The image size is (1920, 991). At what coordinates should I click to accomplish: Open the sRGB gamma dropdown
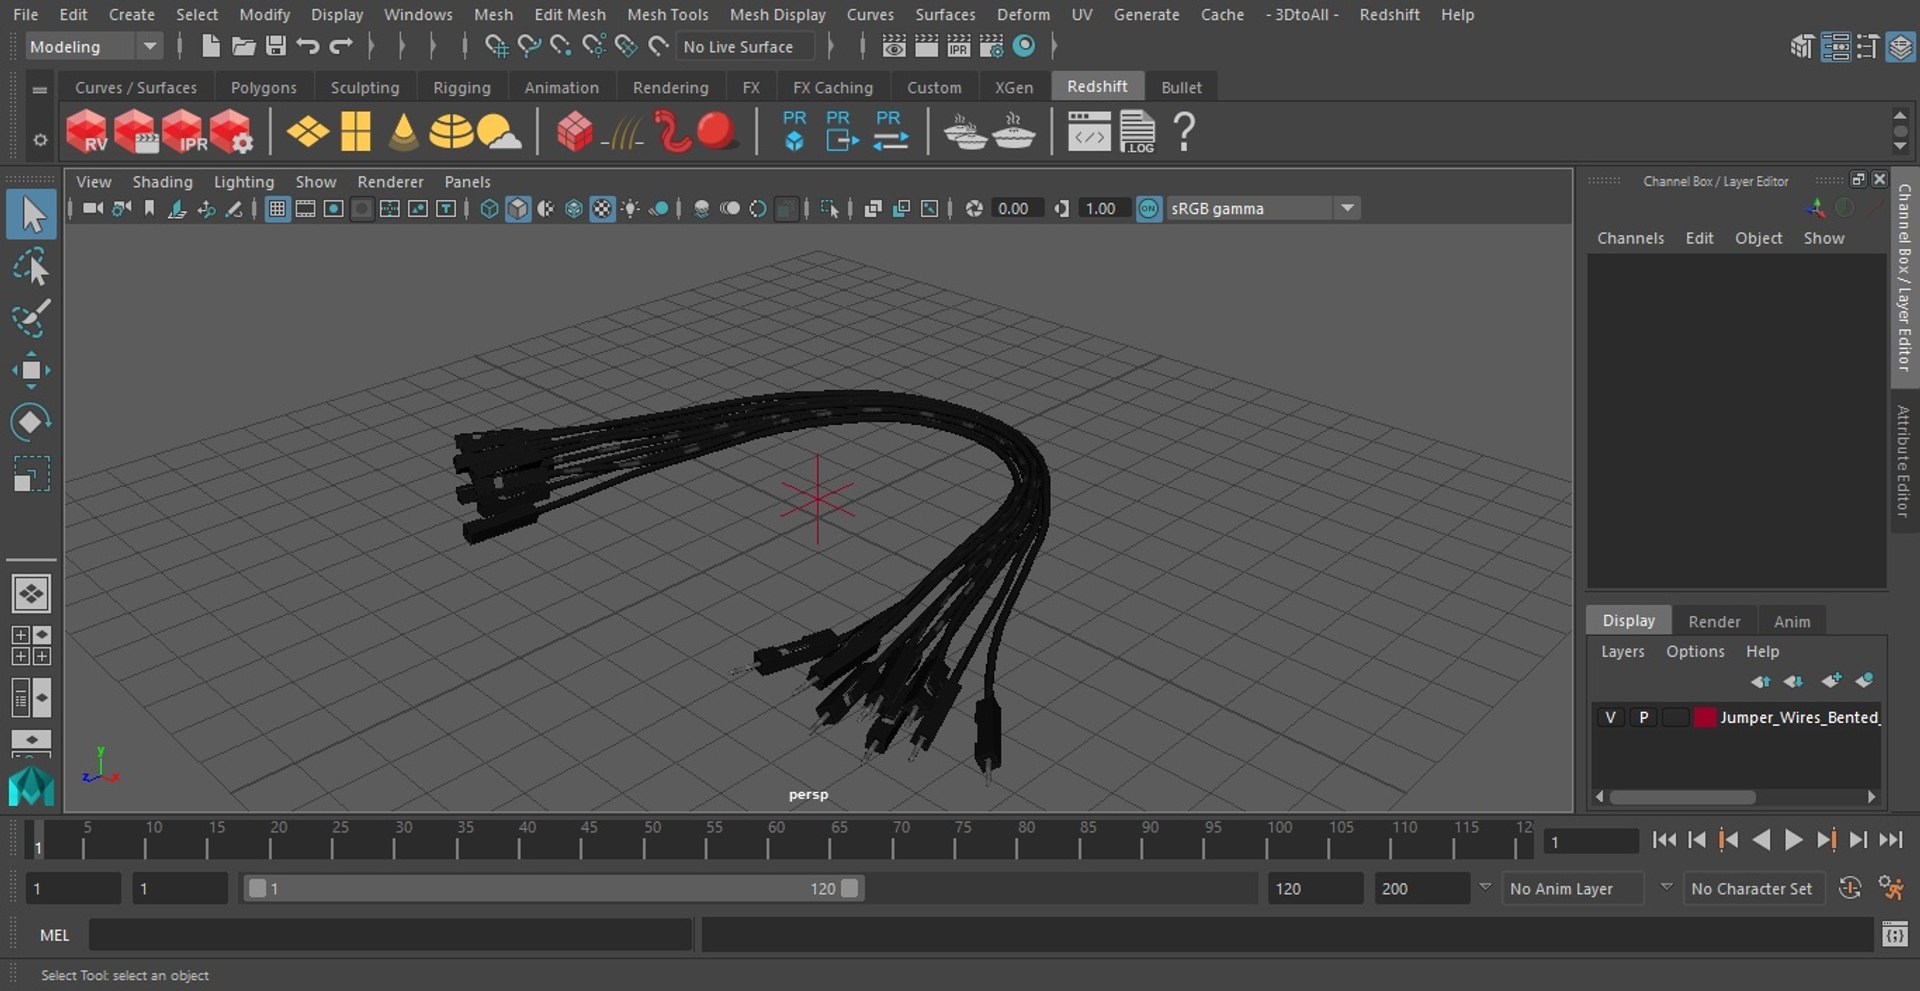pos(1262,208)
